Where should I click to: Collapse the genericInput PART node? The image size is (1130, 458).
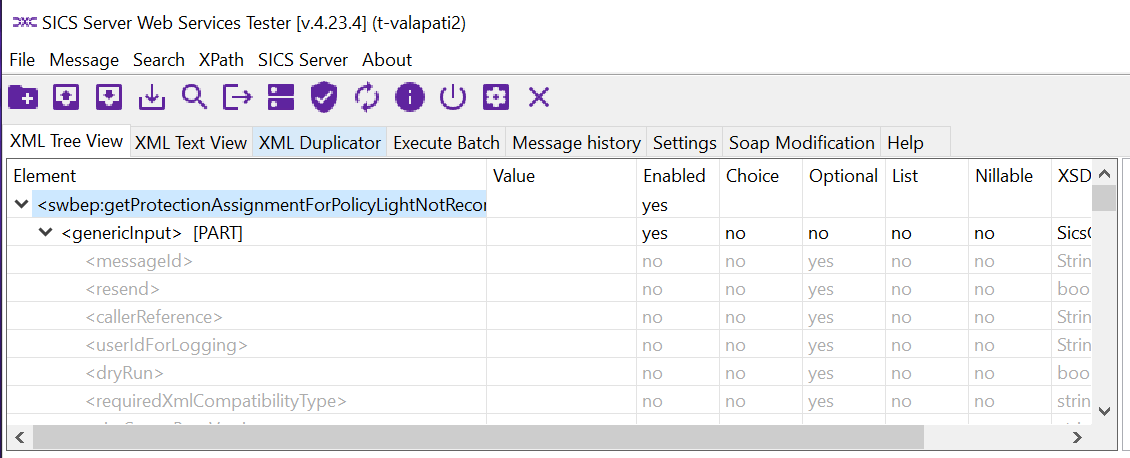coord(46,233)
